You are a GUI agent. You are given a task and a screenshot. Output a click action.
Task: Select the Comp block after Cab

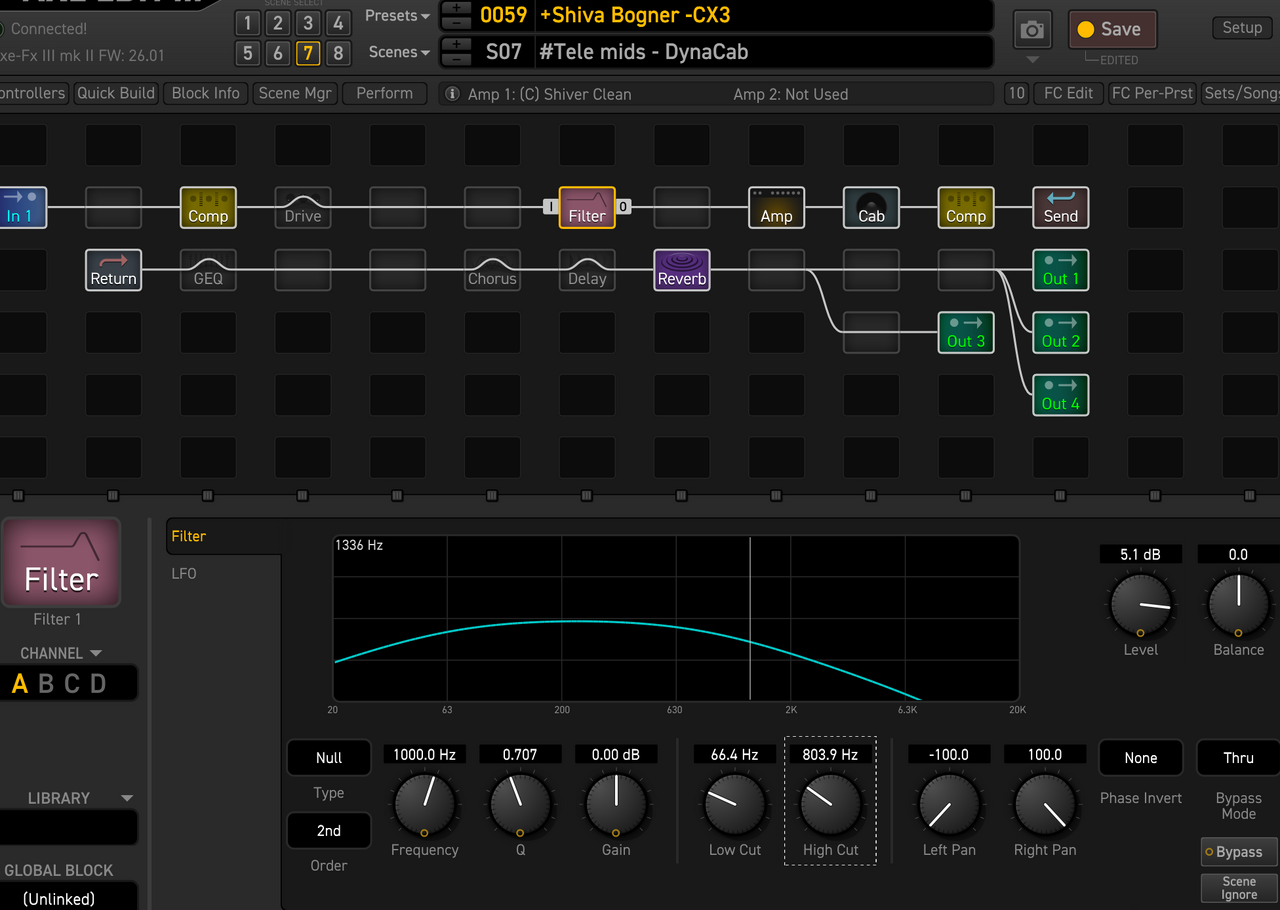coord(966,208)
